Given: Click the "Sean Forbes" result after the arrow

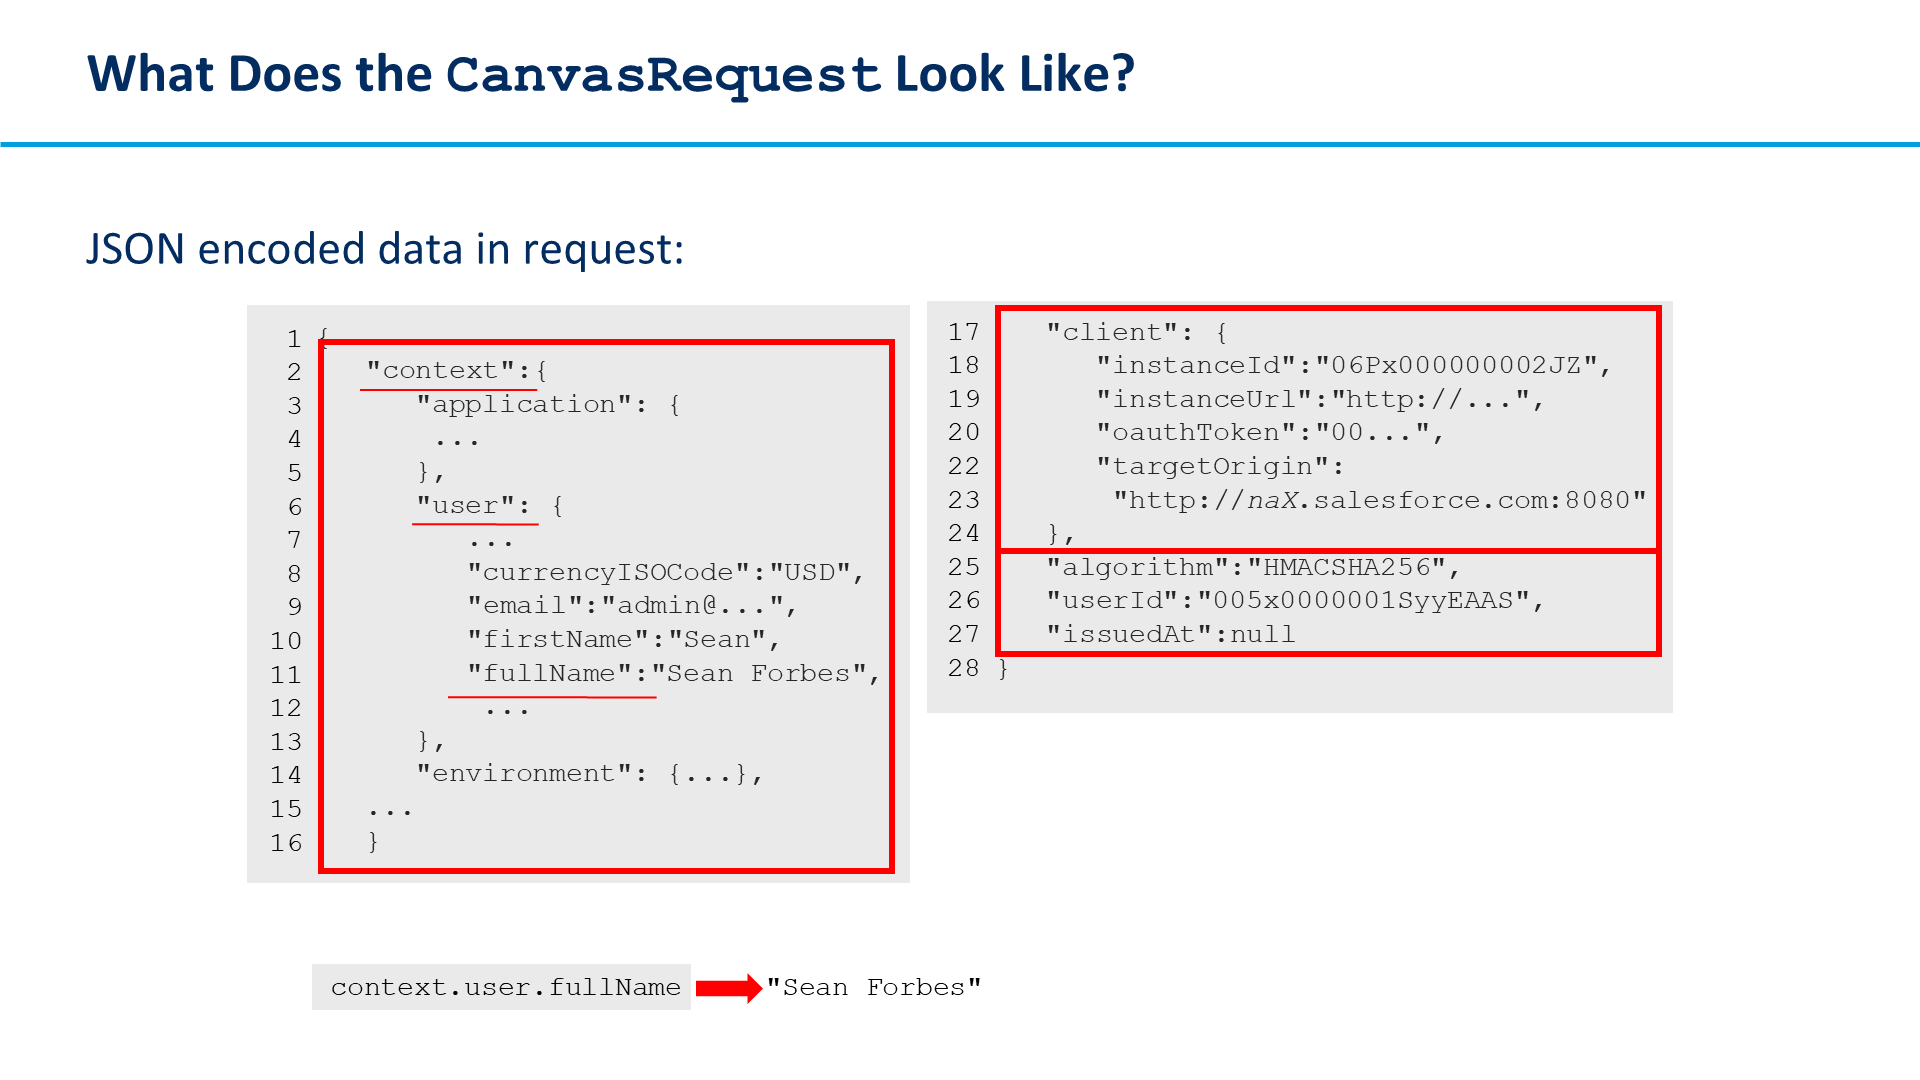Looking at the screenshot, I should (x=874, y=988).
